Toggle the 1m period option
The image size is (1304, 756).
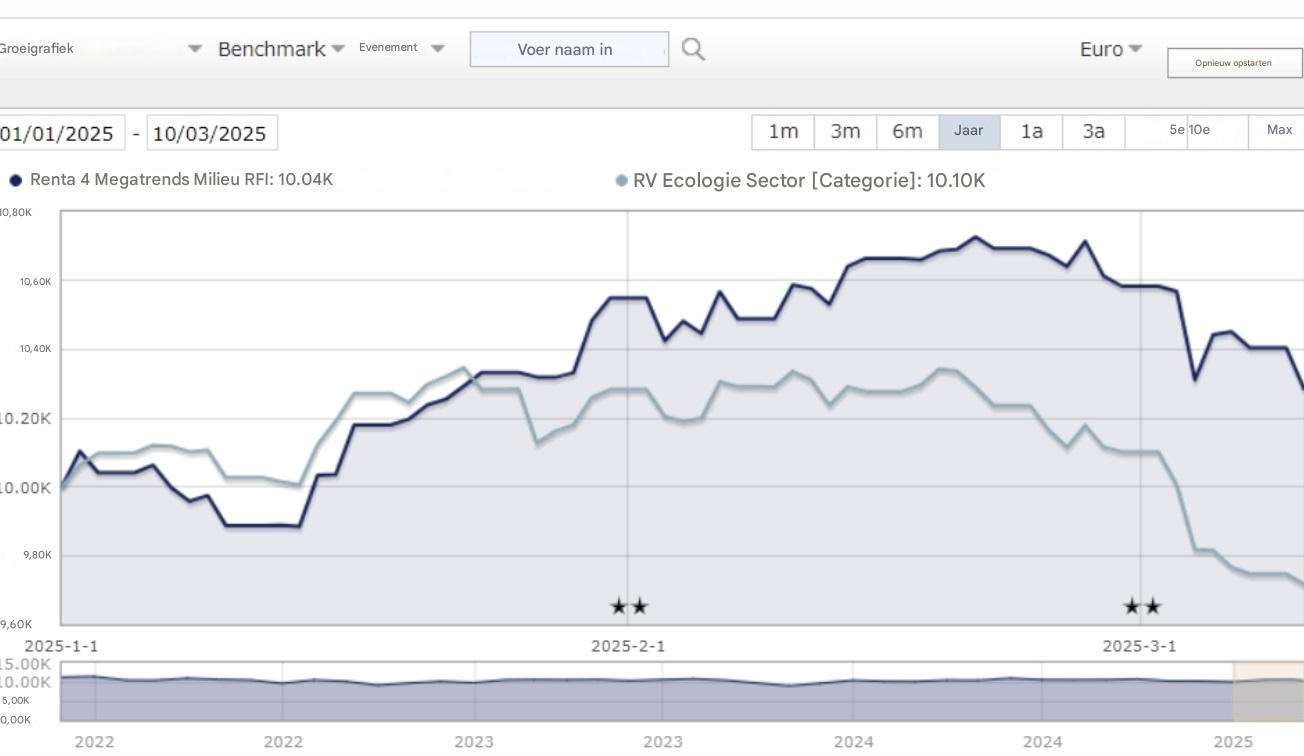783,131
